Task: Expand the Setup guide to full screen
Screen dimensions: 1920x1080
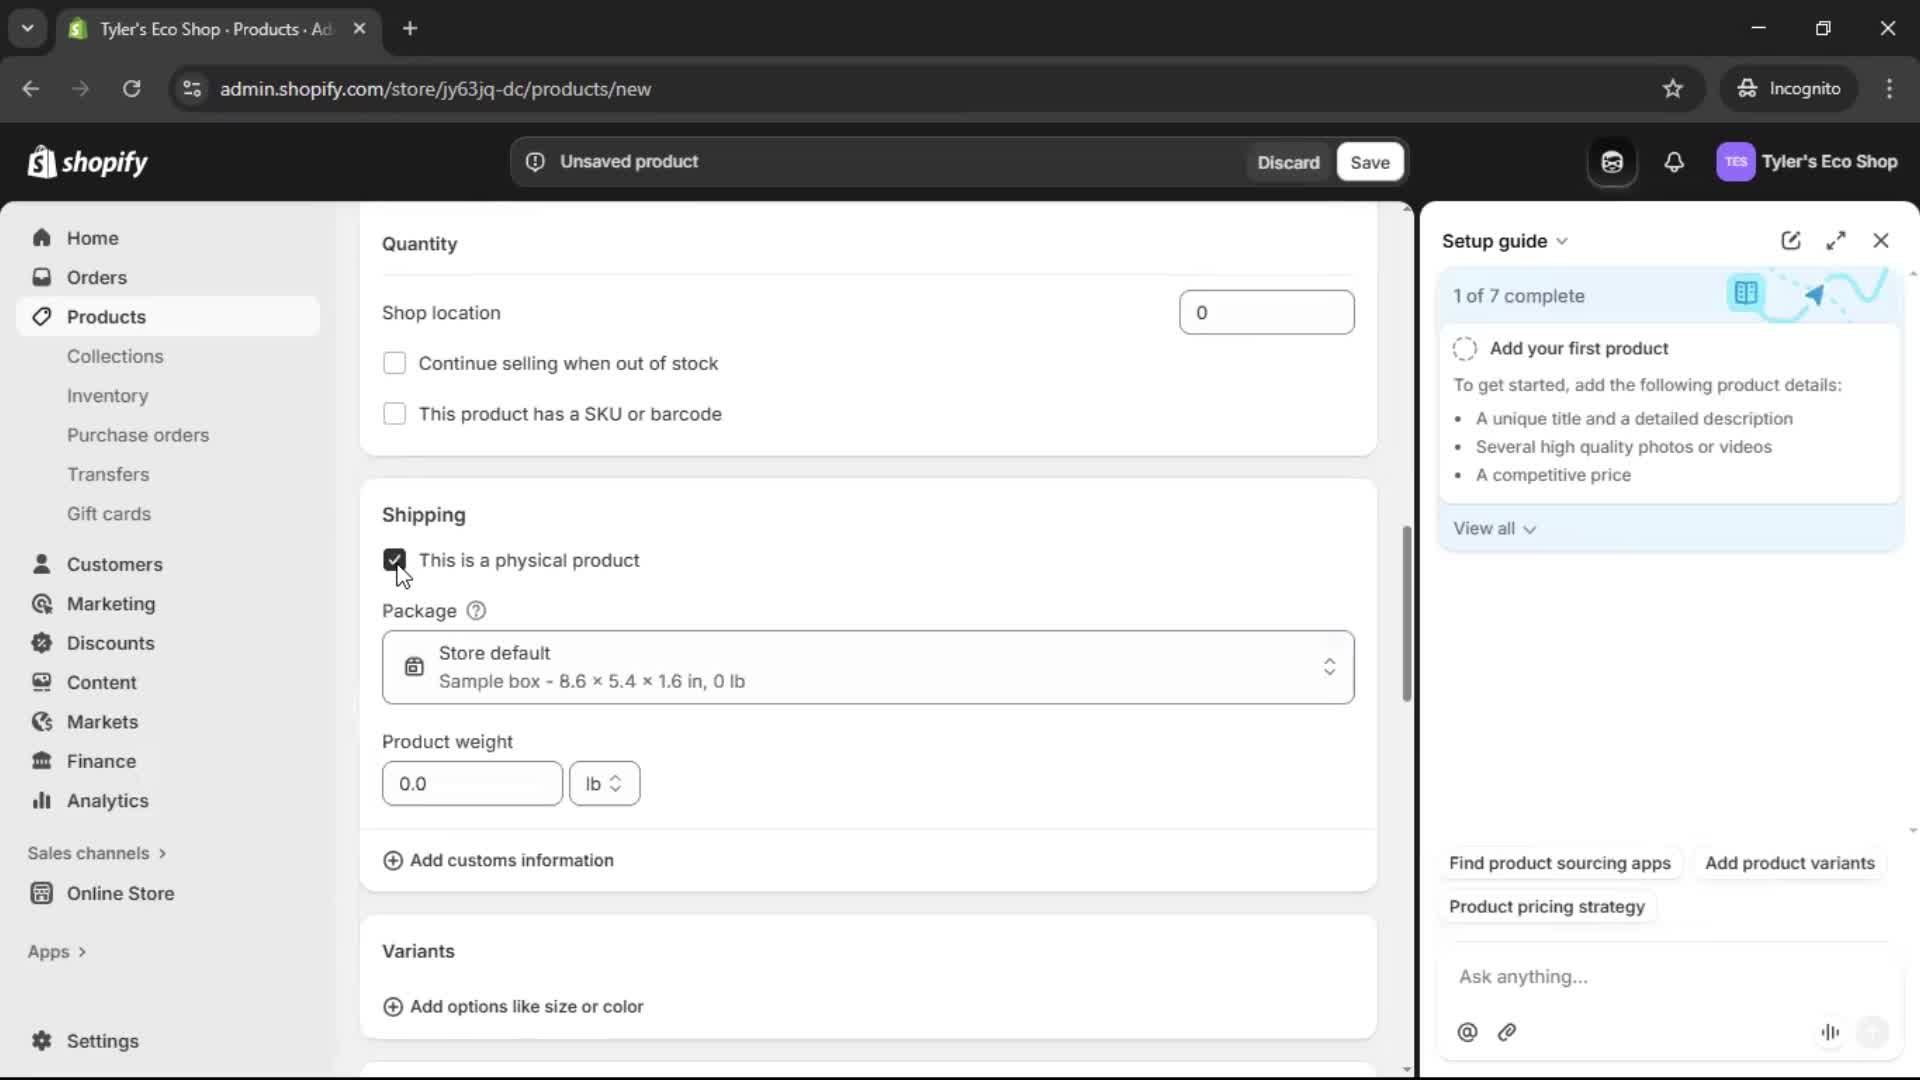Action: (x=1837, y=240)
